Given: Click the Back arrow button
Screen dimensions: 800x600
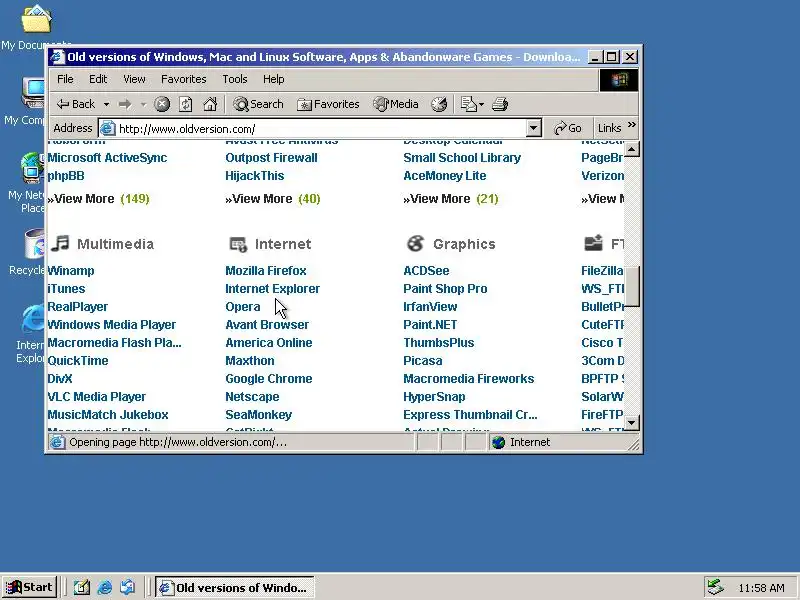Looking at the screenshot, I should click(x=76, y=104).
